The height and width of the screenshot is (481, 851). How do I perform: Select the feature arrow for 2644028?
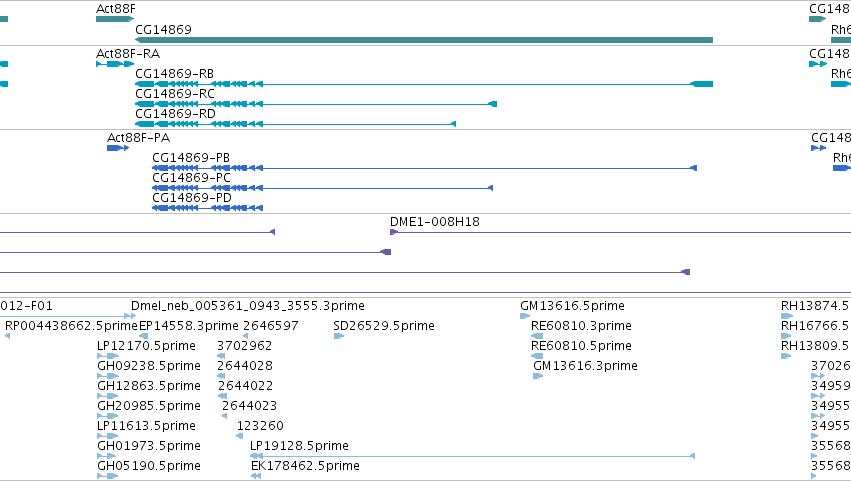pyautogui.click(x=221, y=376)
